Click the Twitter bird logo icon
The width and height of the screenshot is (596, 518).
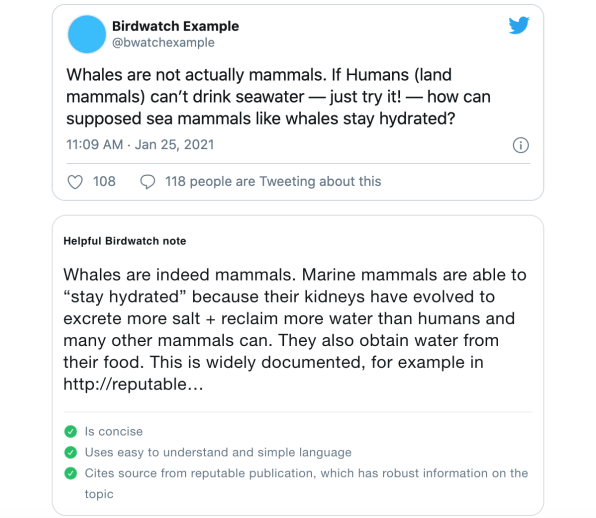pos(519,25)
